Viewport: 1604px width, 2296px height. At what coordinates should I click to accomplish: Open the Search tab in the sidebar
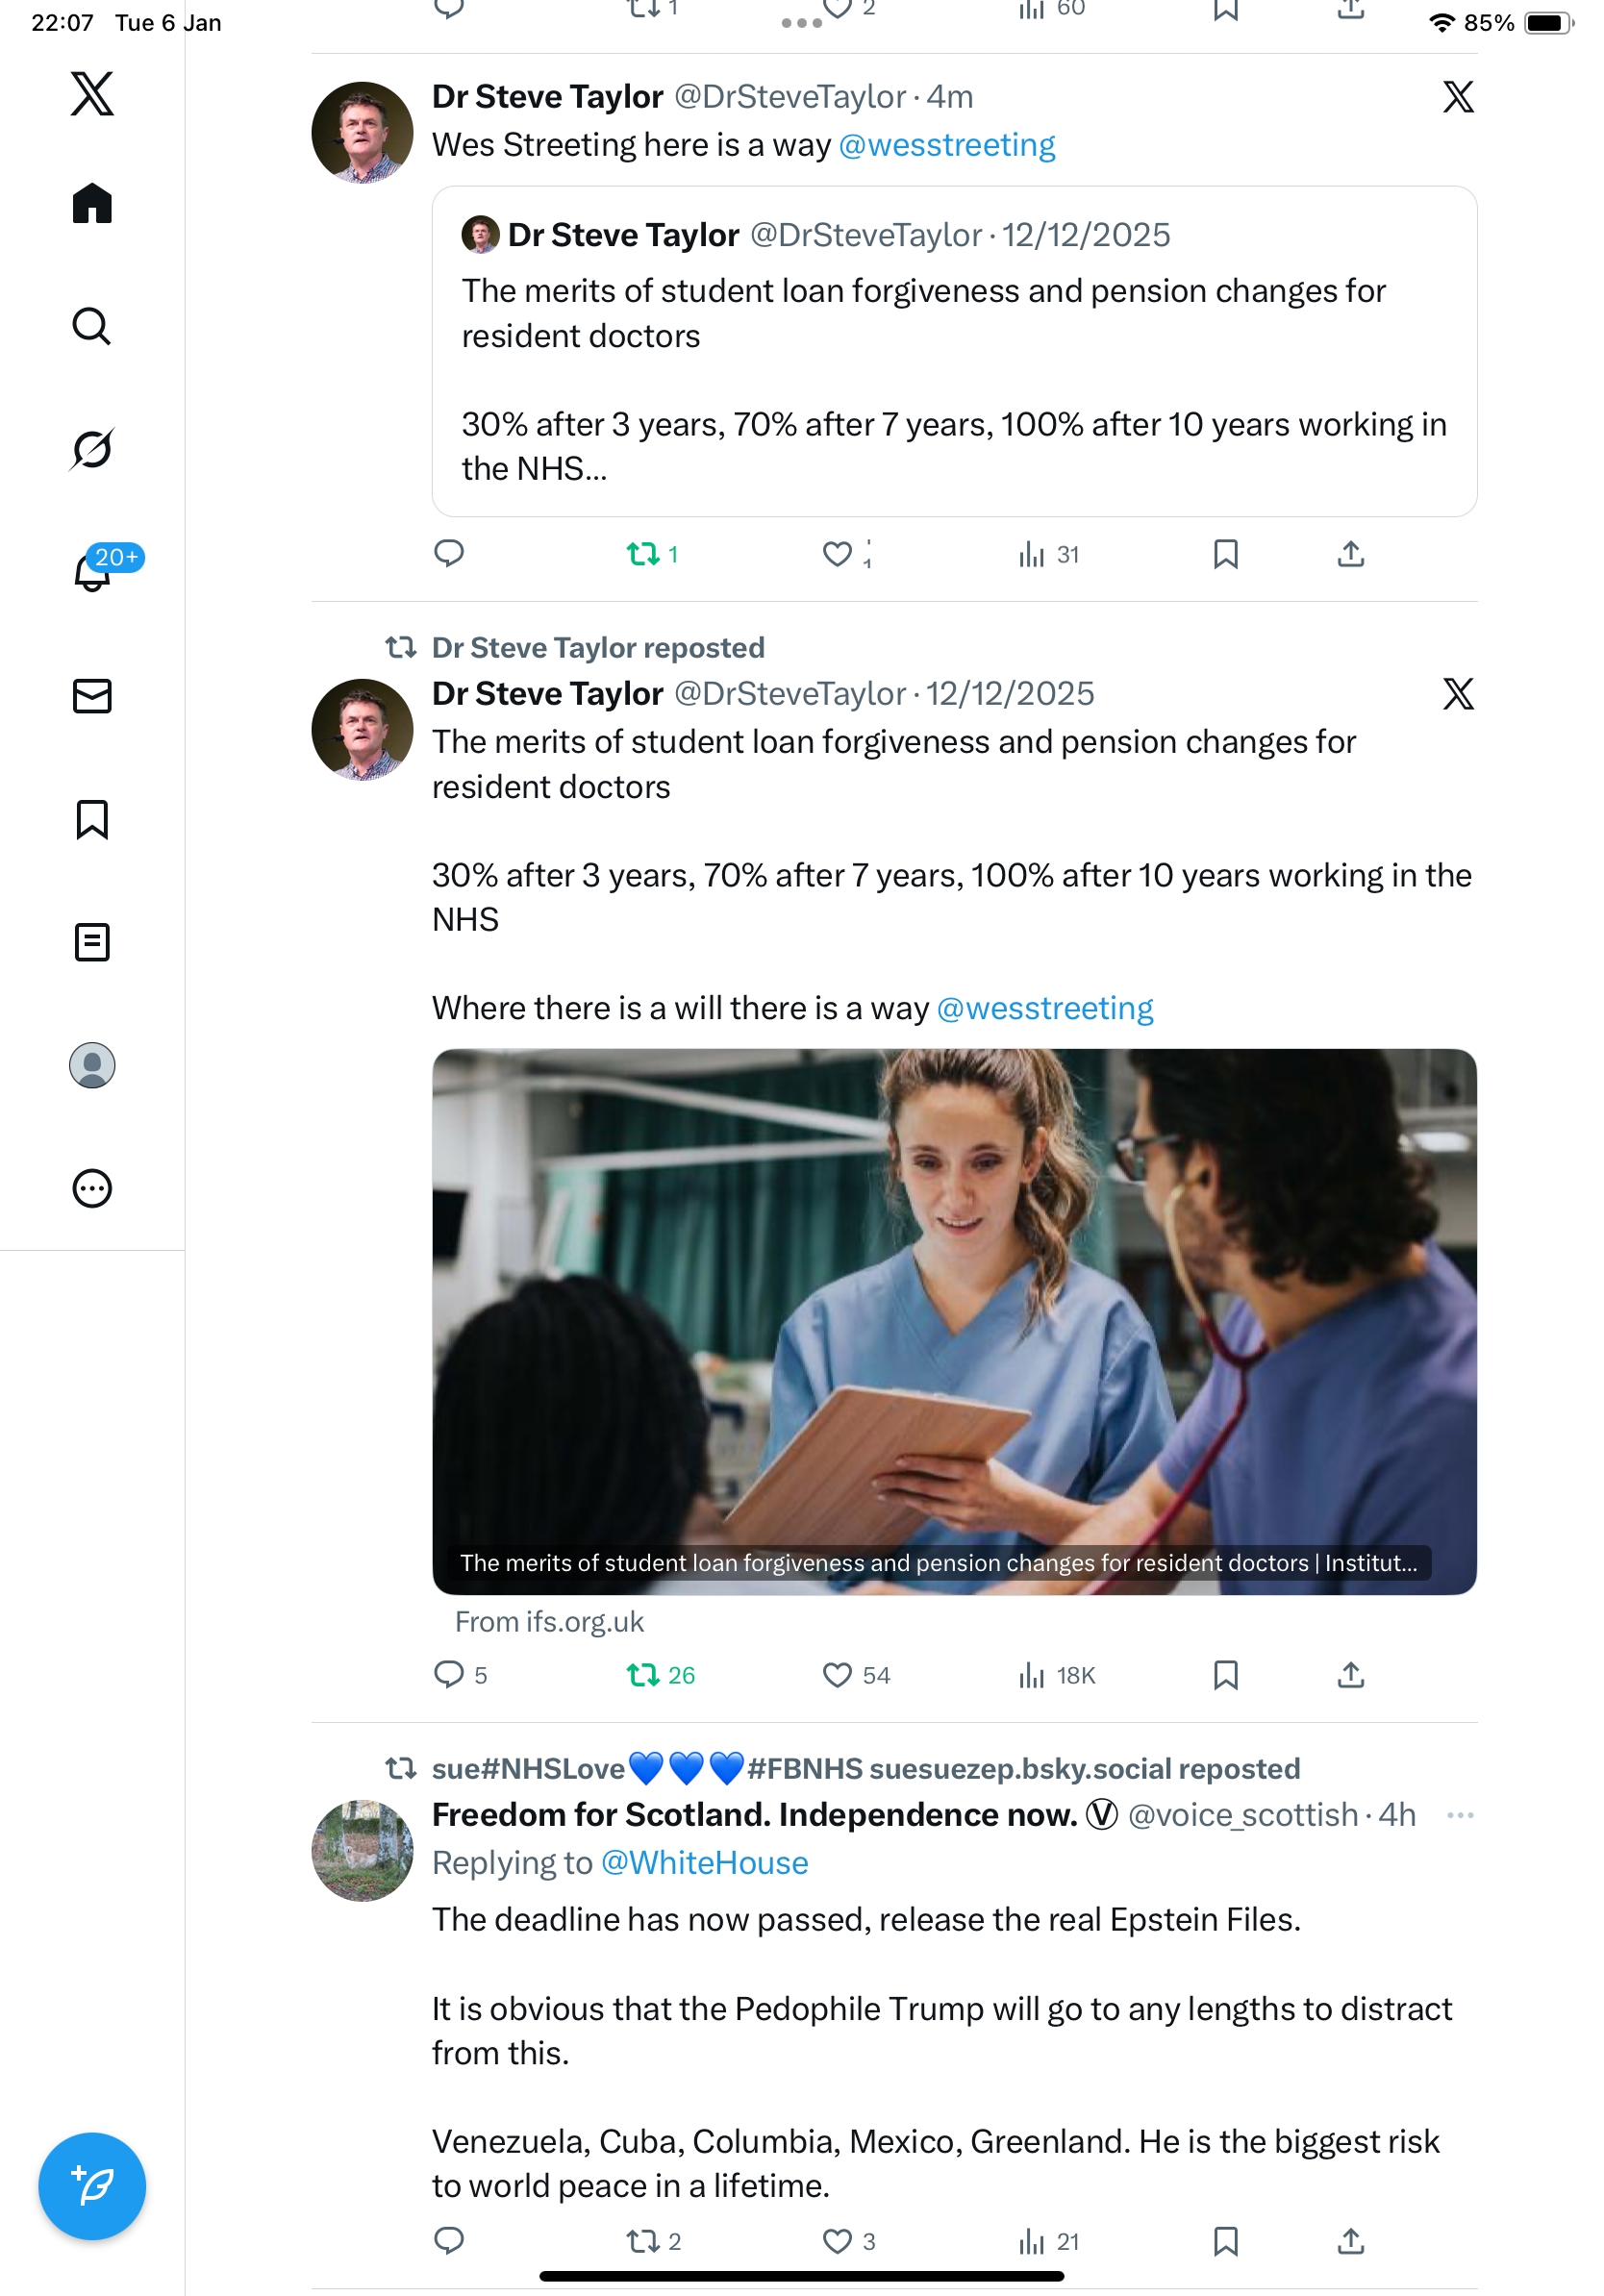[91, 326]
